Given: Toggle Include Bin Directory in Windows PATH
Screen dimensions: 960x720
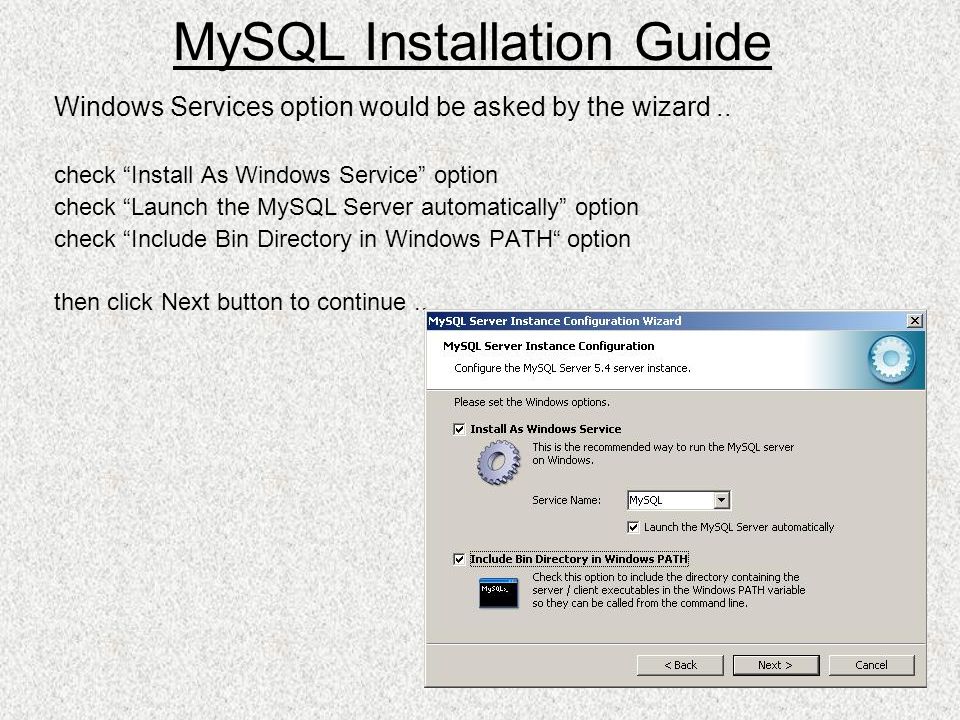Looking at the screenshot, I should tap(459, 559).
